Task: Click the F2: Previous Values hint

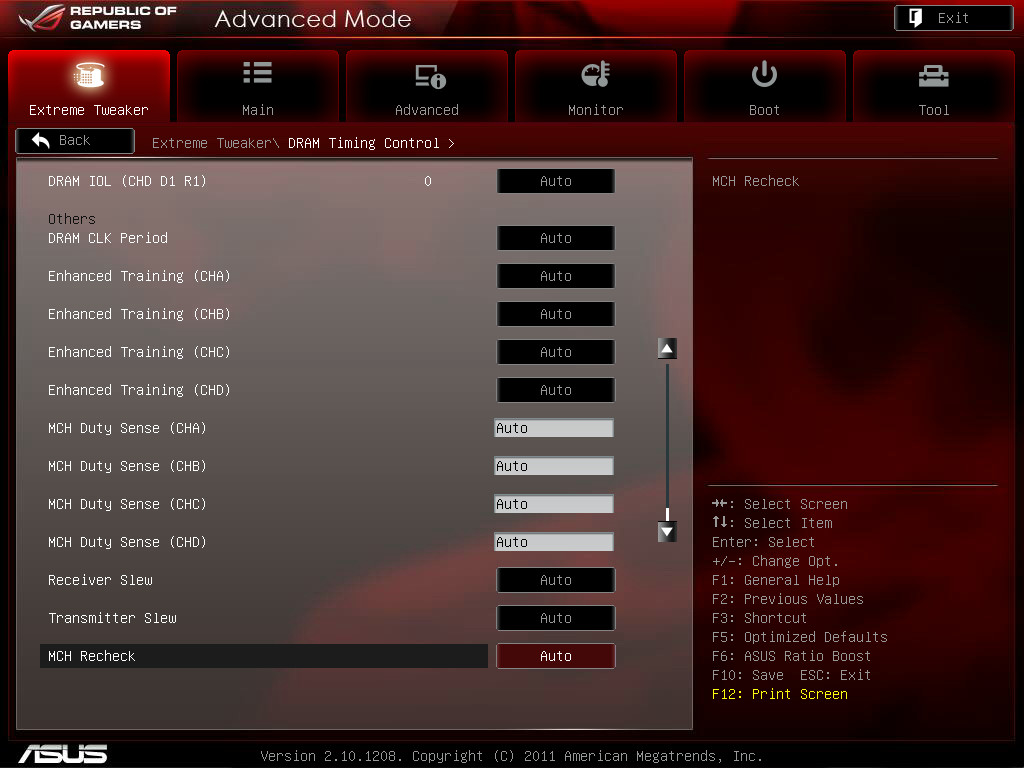Action: point(788,599)
